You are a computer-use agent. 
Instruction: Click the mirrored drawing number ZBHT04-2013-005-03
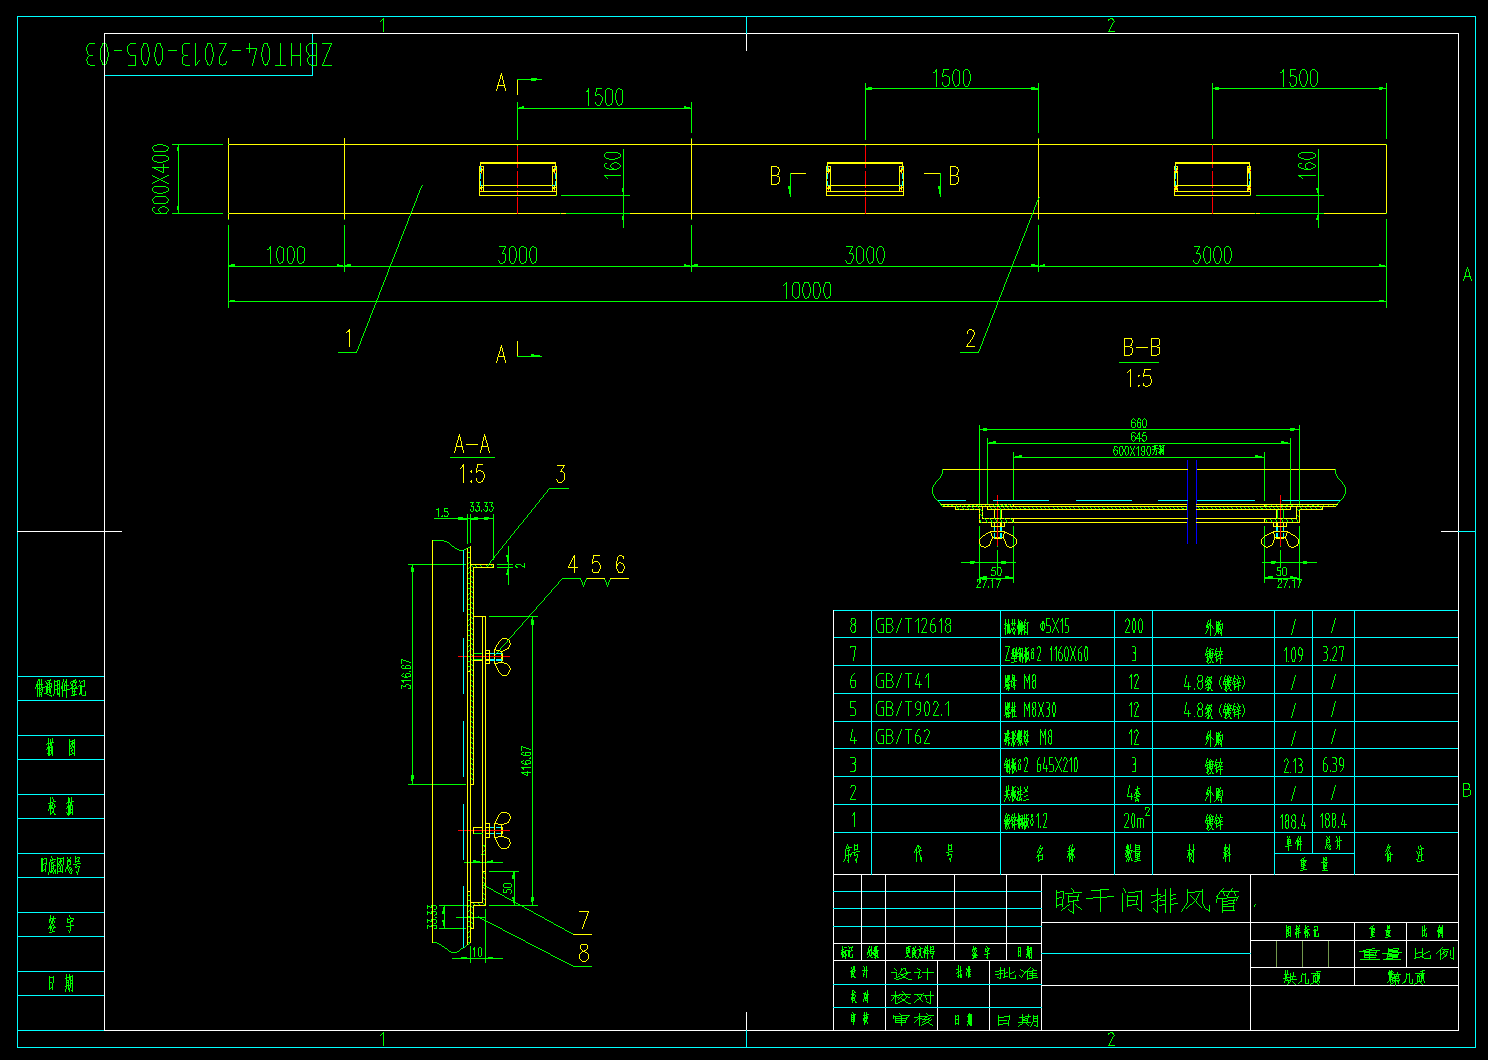click(x=208, y=54)
